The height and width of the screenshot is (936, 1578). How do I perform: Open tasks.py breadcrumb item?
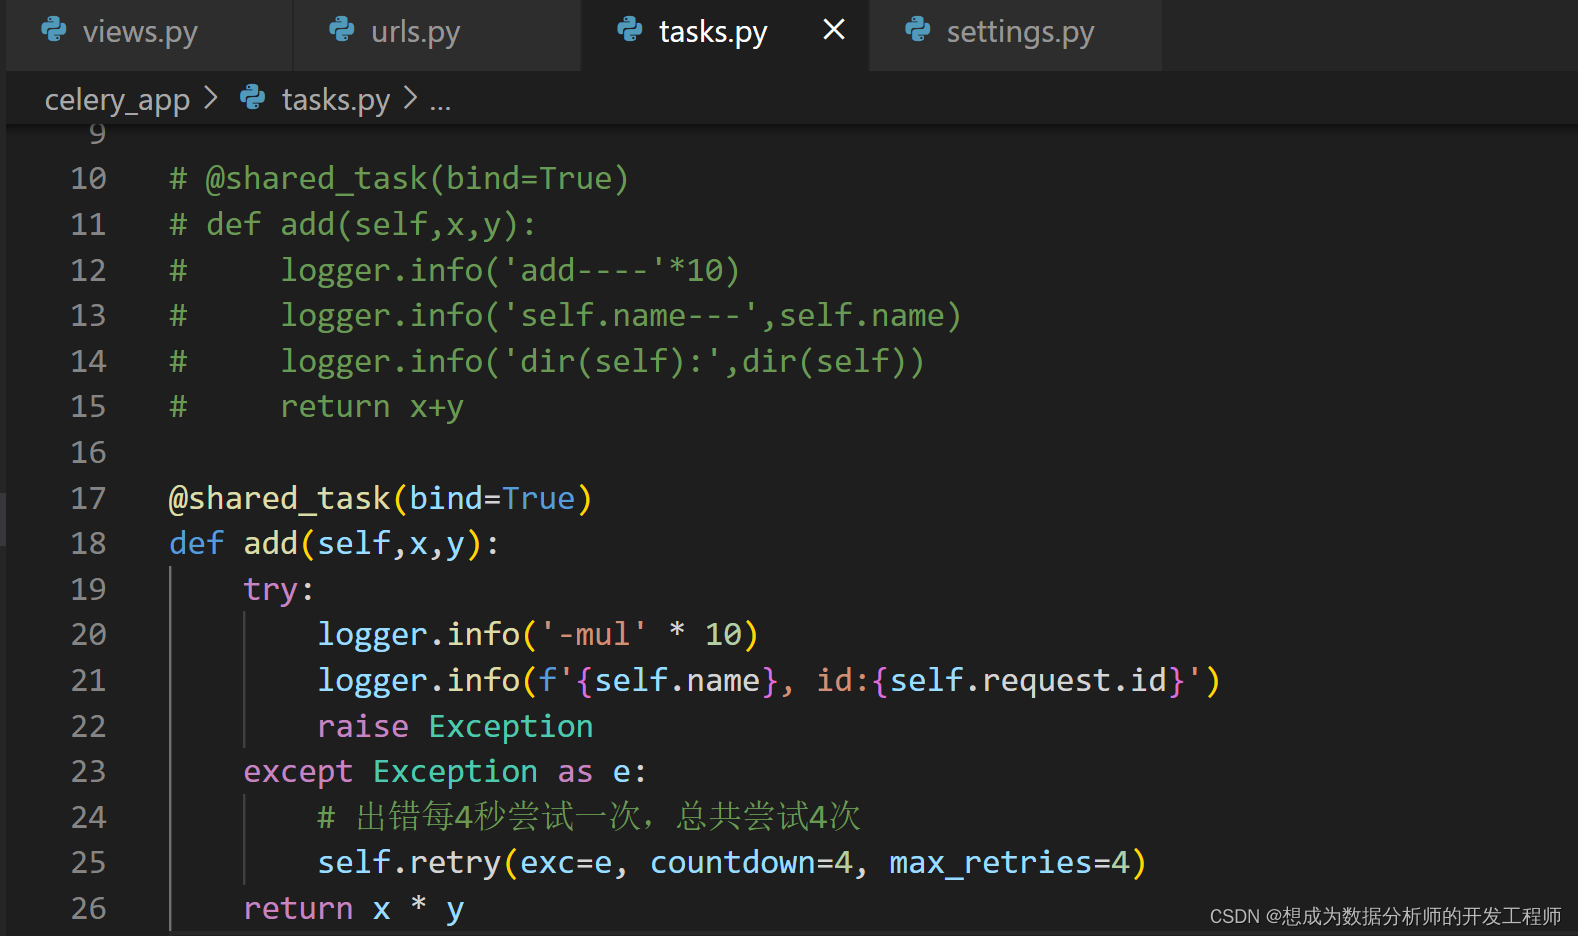click(336, 100)
